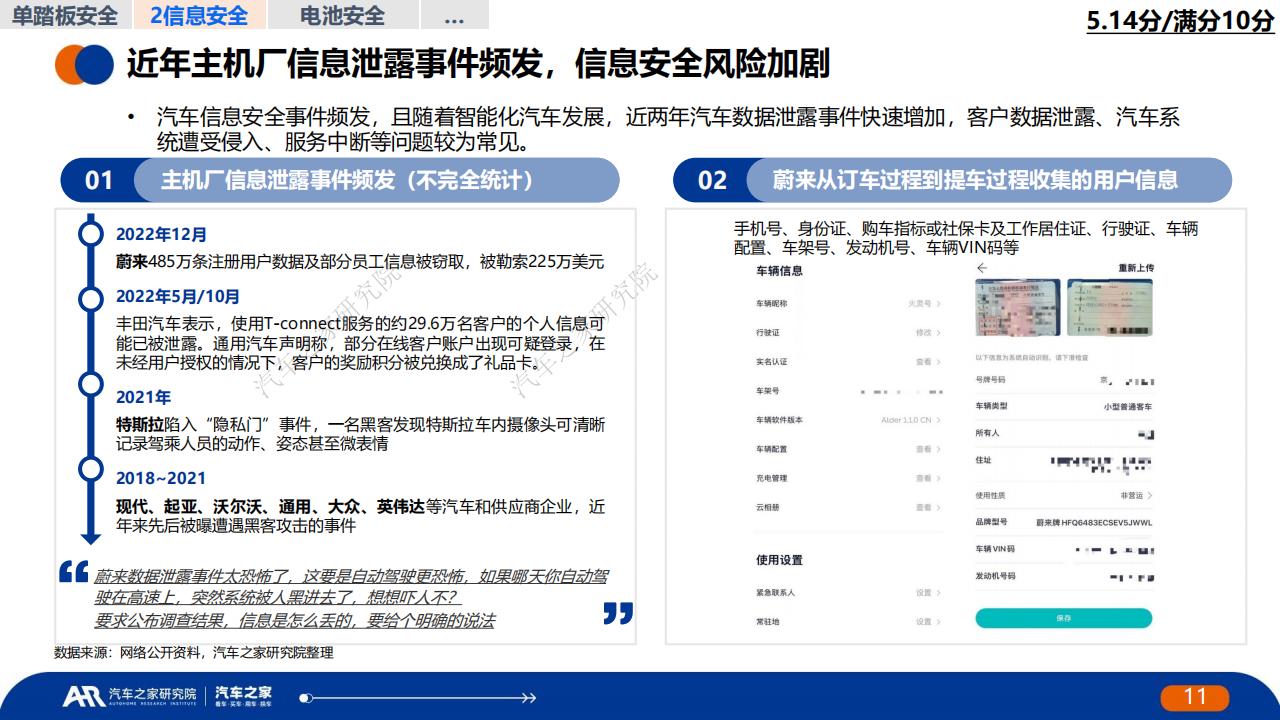Click the timeline circle for 2022年12月

(x=91, y=234)
